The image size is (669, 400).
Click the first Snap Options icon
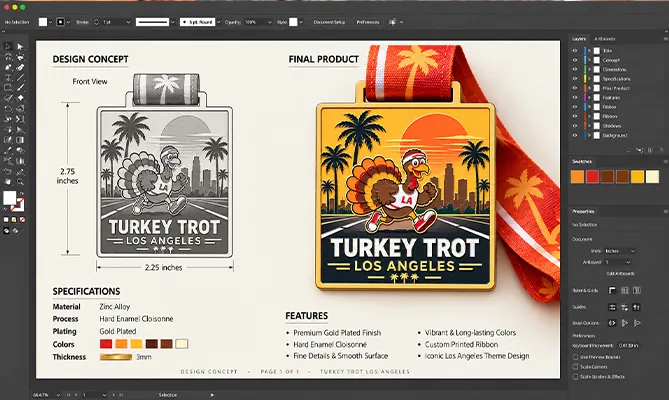click(612, 323)
